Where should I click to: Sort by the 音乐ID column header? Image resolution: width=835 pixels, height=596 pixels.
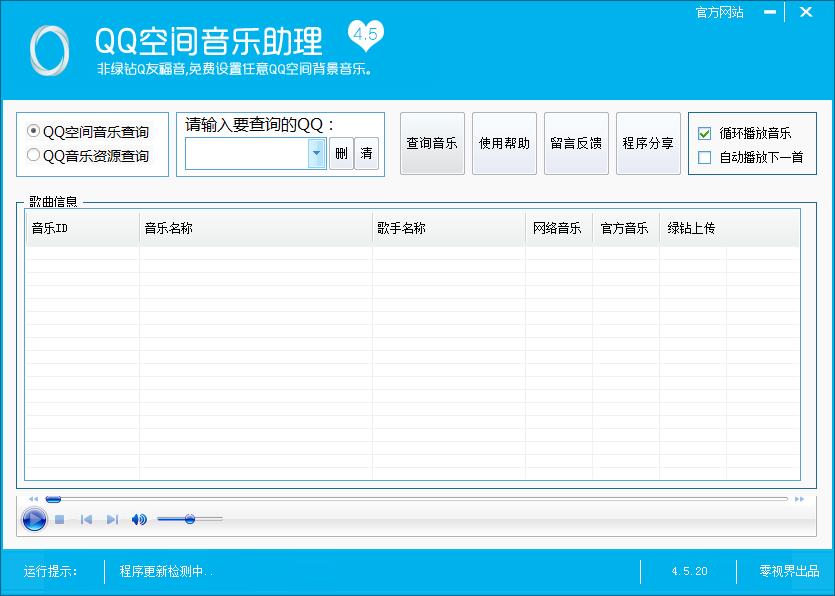(x=83, y=228)
